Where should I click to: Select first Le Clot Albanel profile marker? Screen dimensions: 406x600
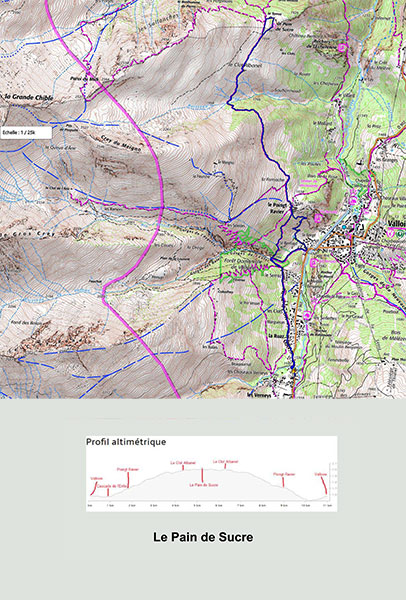[x=183, y=463]
